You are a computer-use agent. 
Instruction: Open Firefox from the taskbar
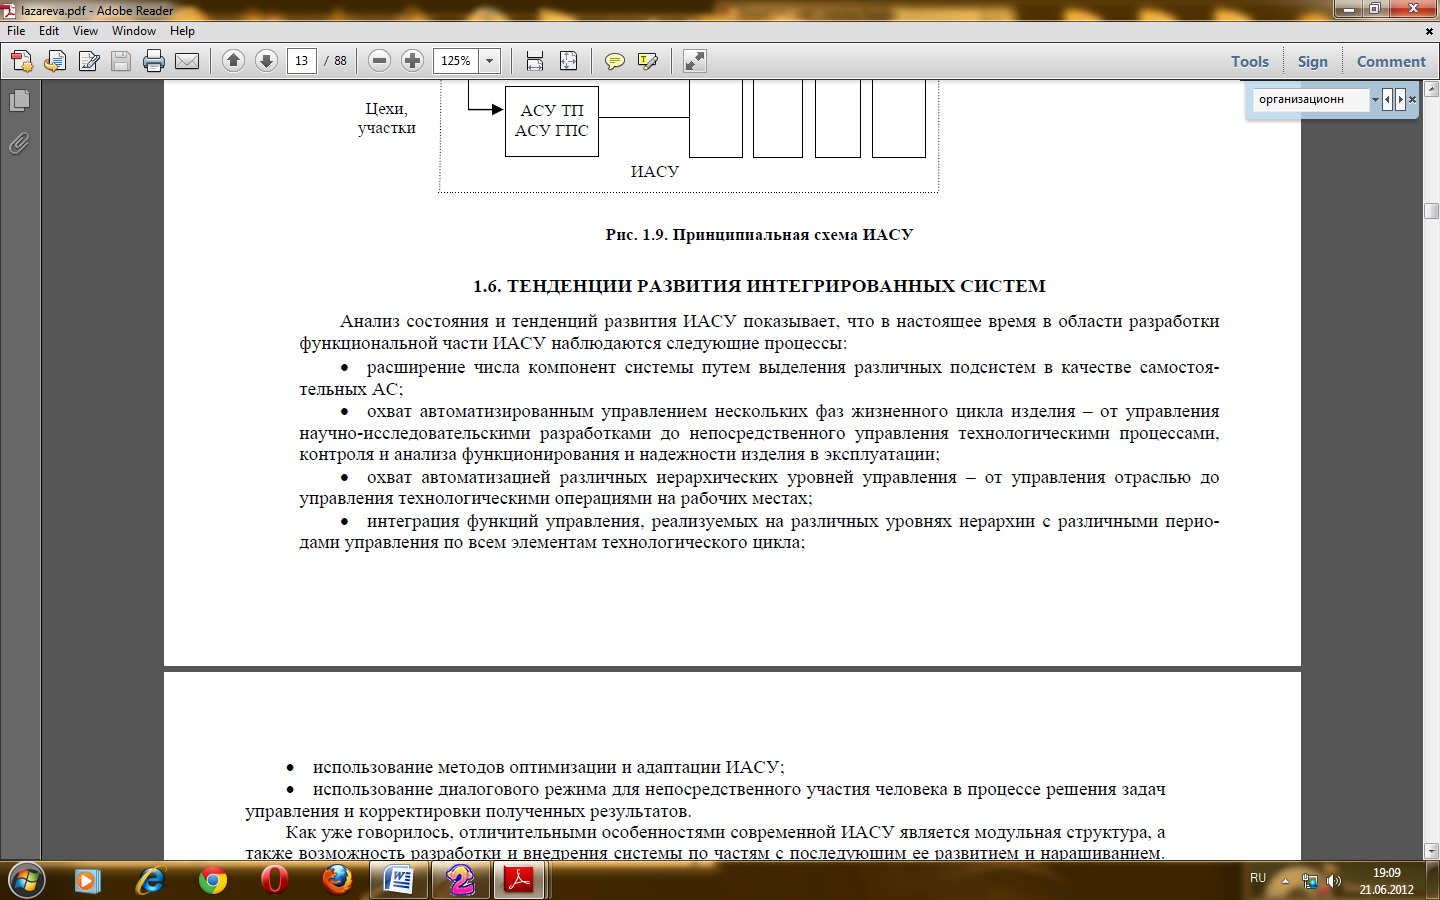(337, 880)
